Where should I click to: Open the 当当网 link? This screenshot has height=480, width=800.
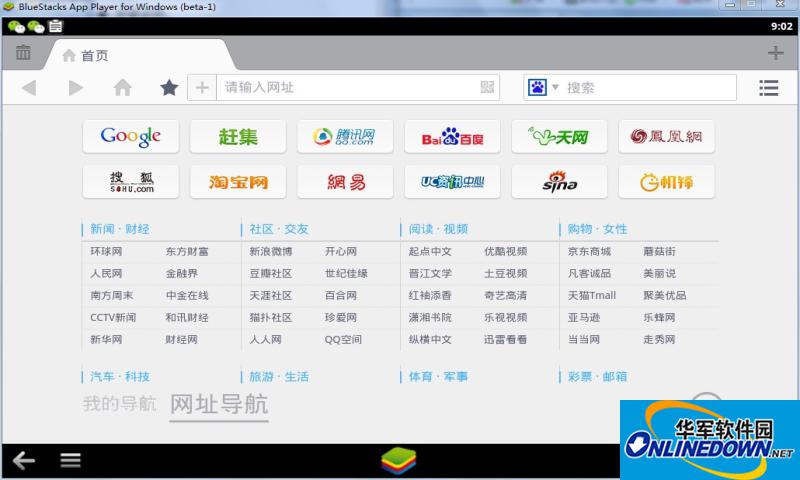[584, 339]
